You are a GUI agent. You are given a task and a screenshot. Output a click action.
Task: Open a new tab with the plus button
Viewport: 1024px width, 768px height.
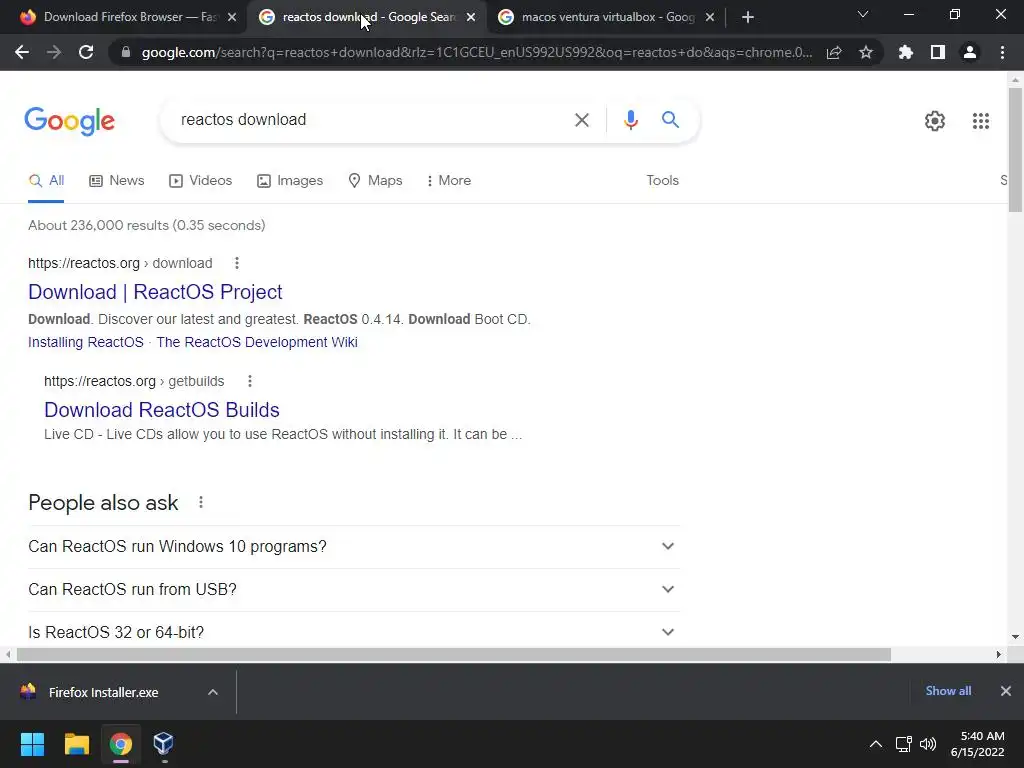click(x=748, y=17)
